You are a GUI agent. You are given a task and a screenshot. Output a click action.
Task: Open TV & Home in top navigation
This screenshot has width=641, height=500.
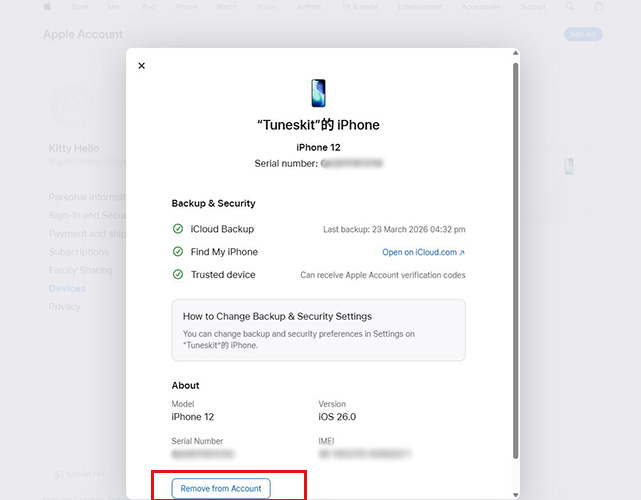click(x=360, y=7)
